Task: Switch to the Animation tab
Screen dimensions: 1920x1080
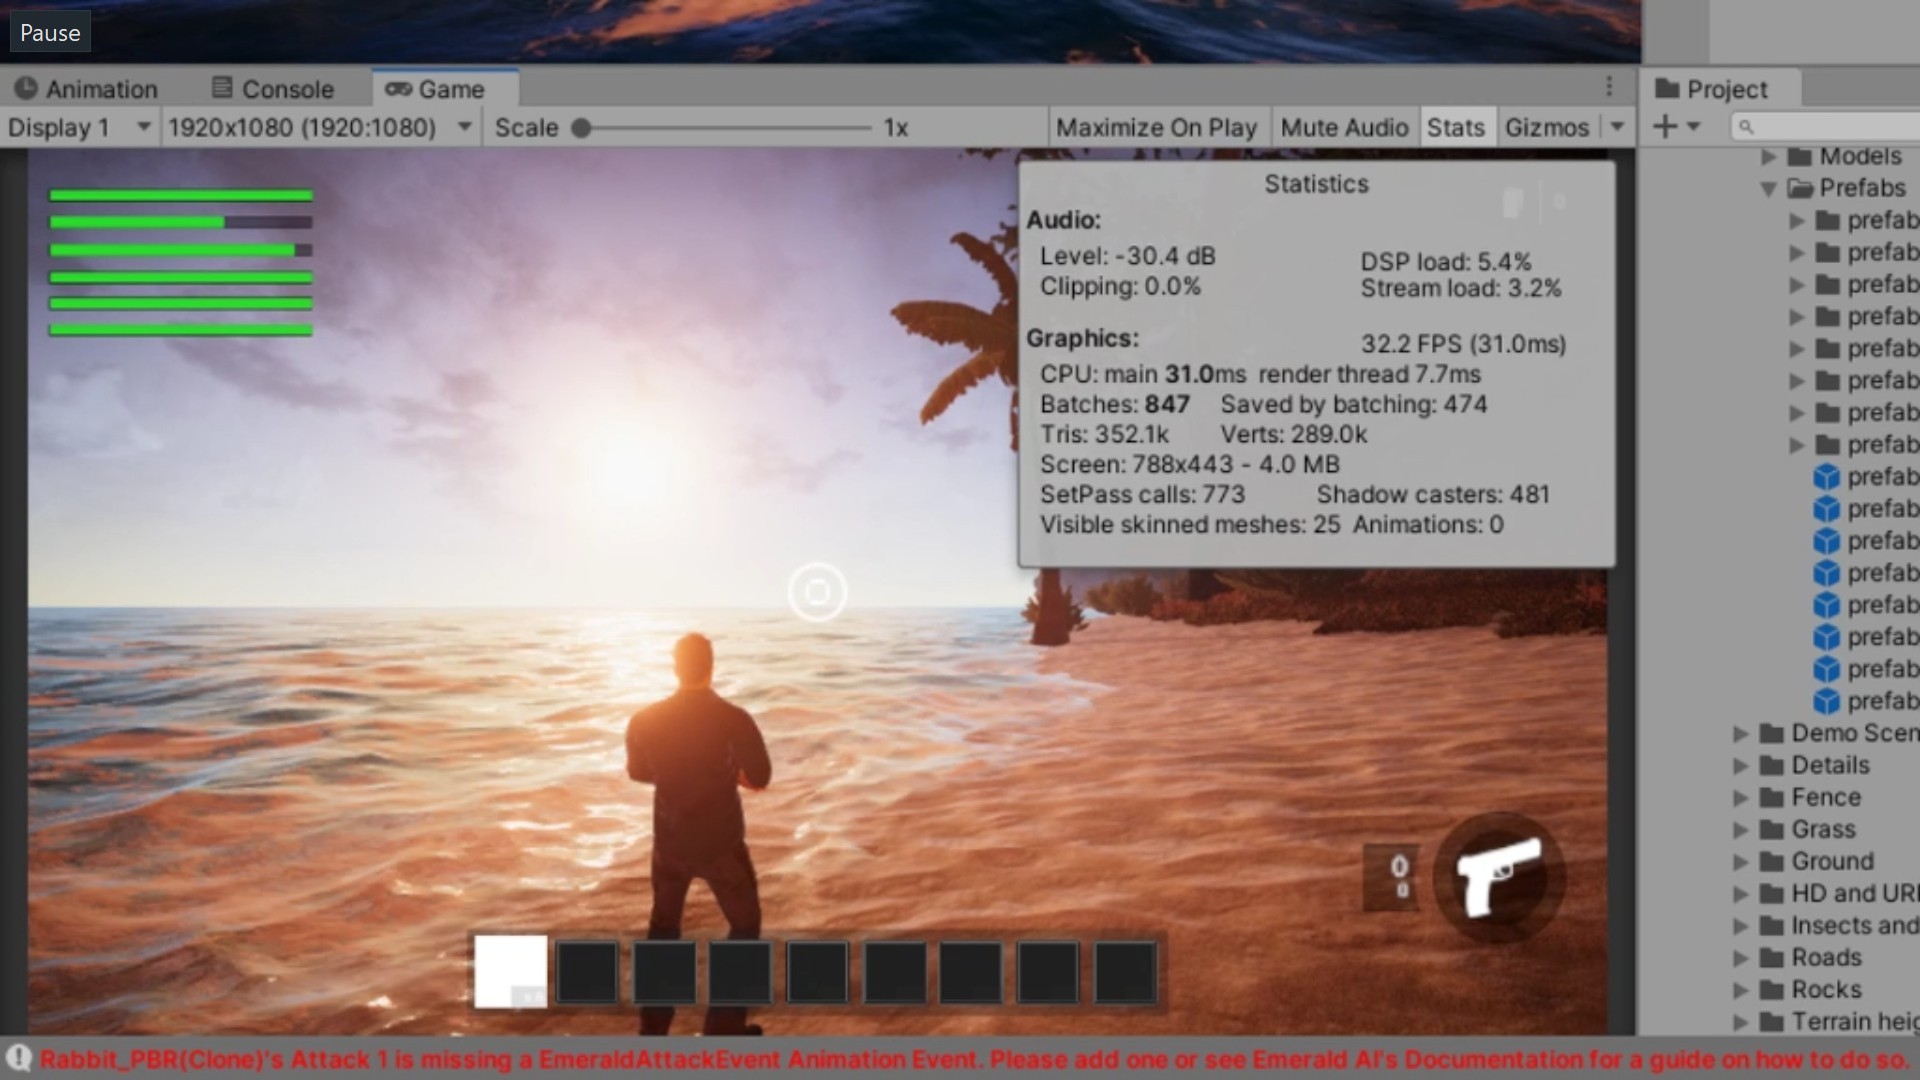Action: tap(87, 89)
